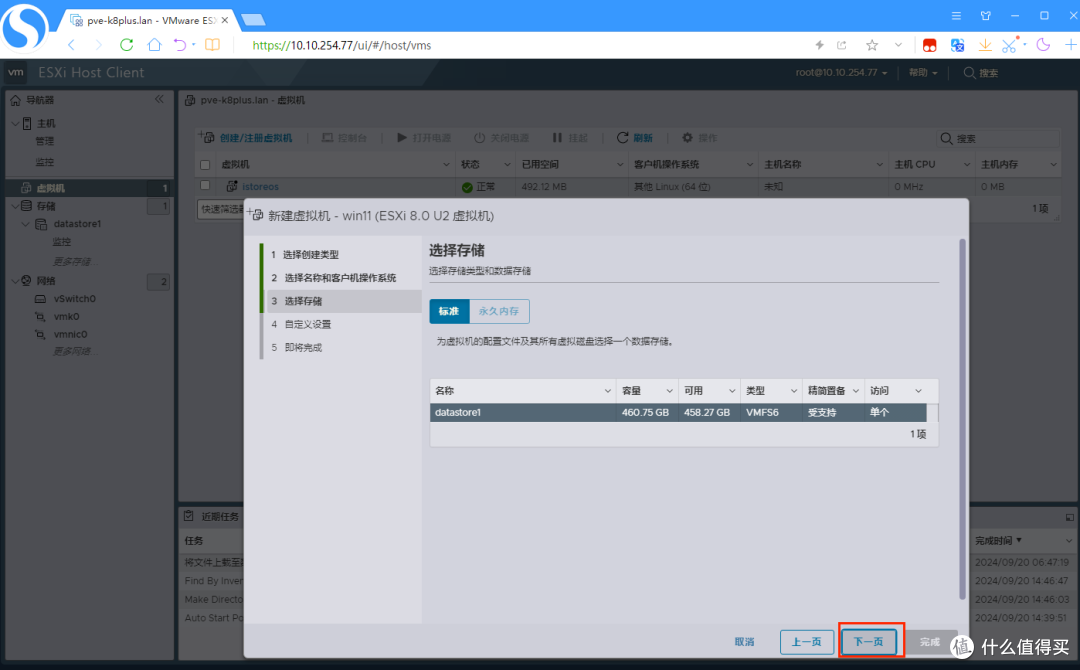The image size is (1080, 670).
Task: Click the vSwitch0 network icon
Action: pyautogui.click(x=41, y=299)
